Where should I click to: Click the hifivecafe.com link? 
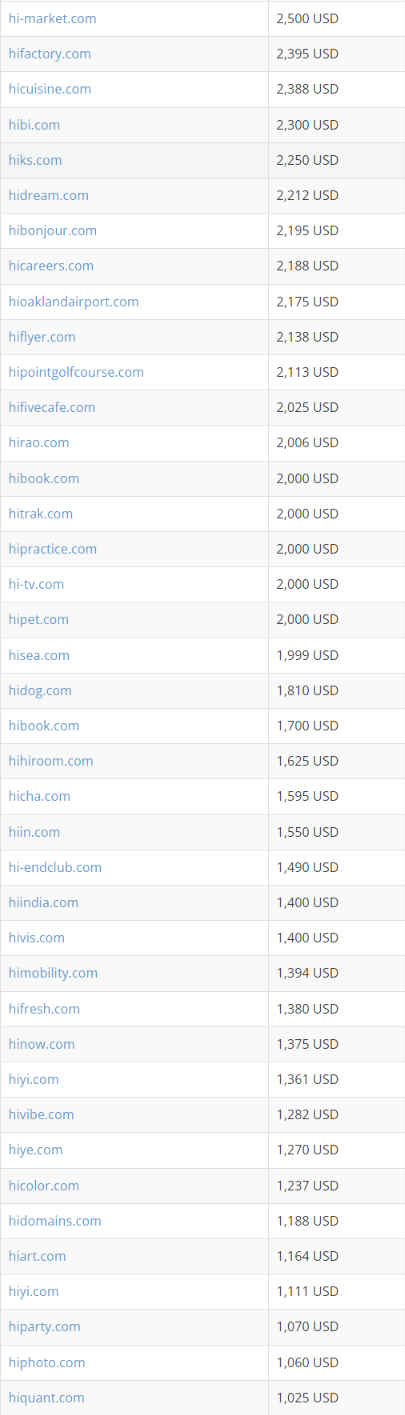[52, 407]
